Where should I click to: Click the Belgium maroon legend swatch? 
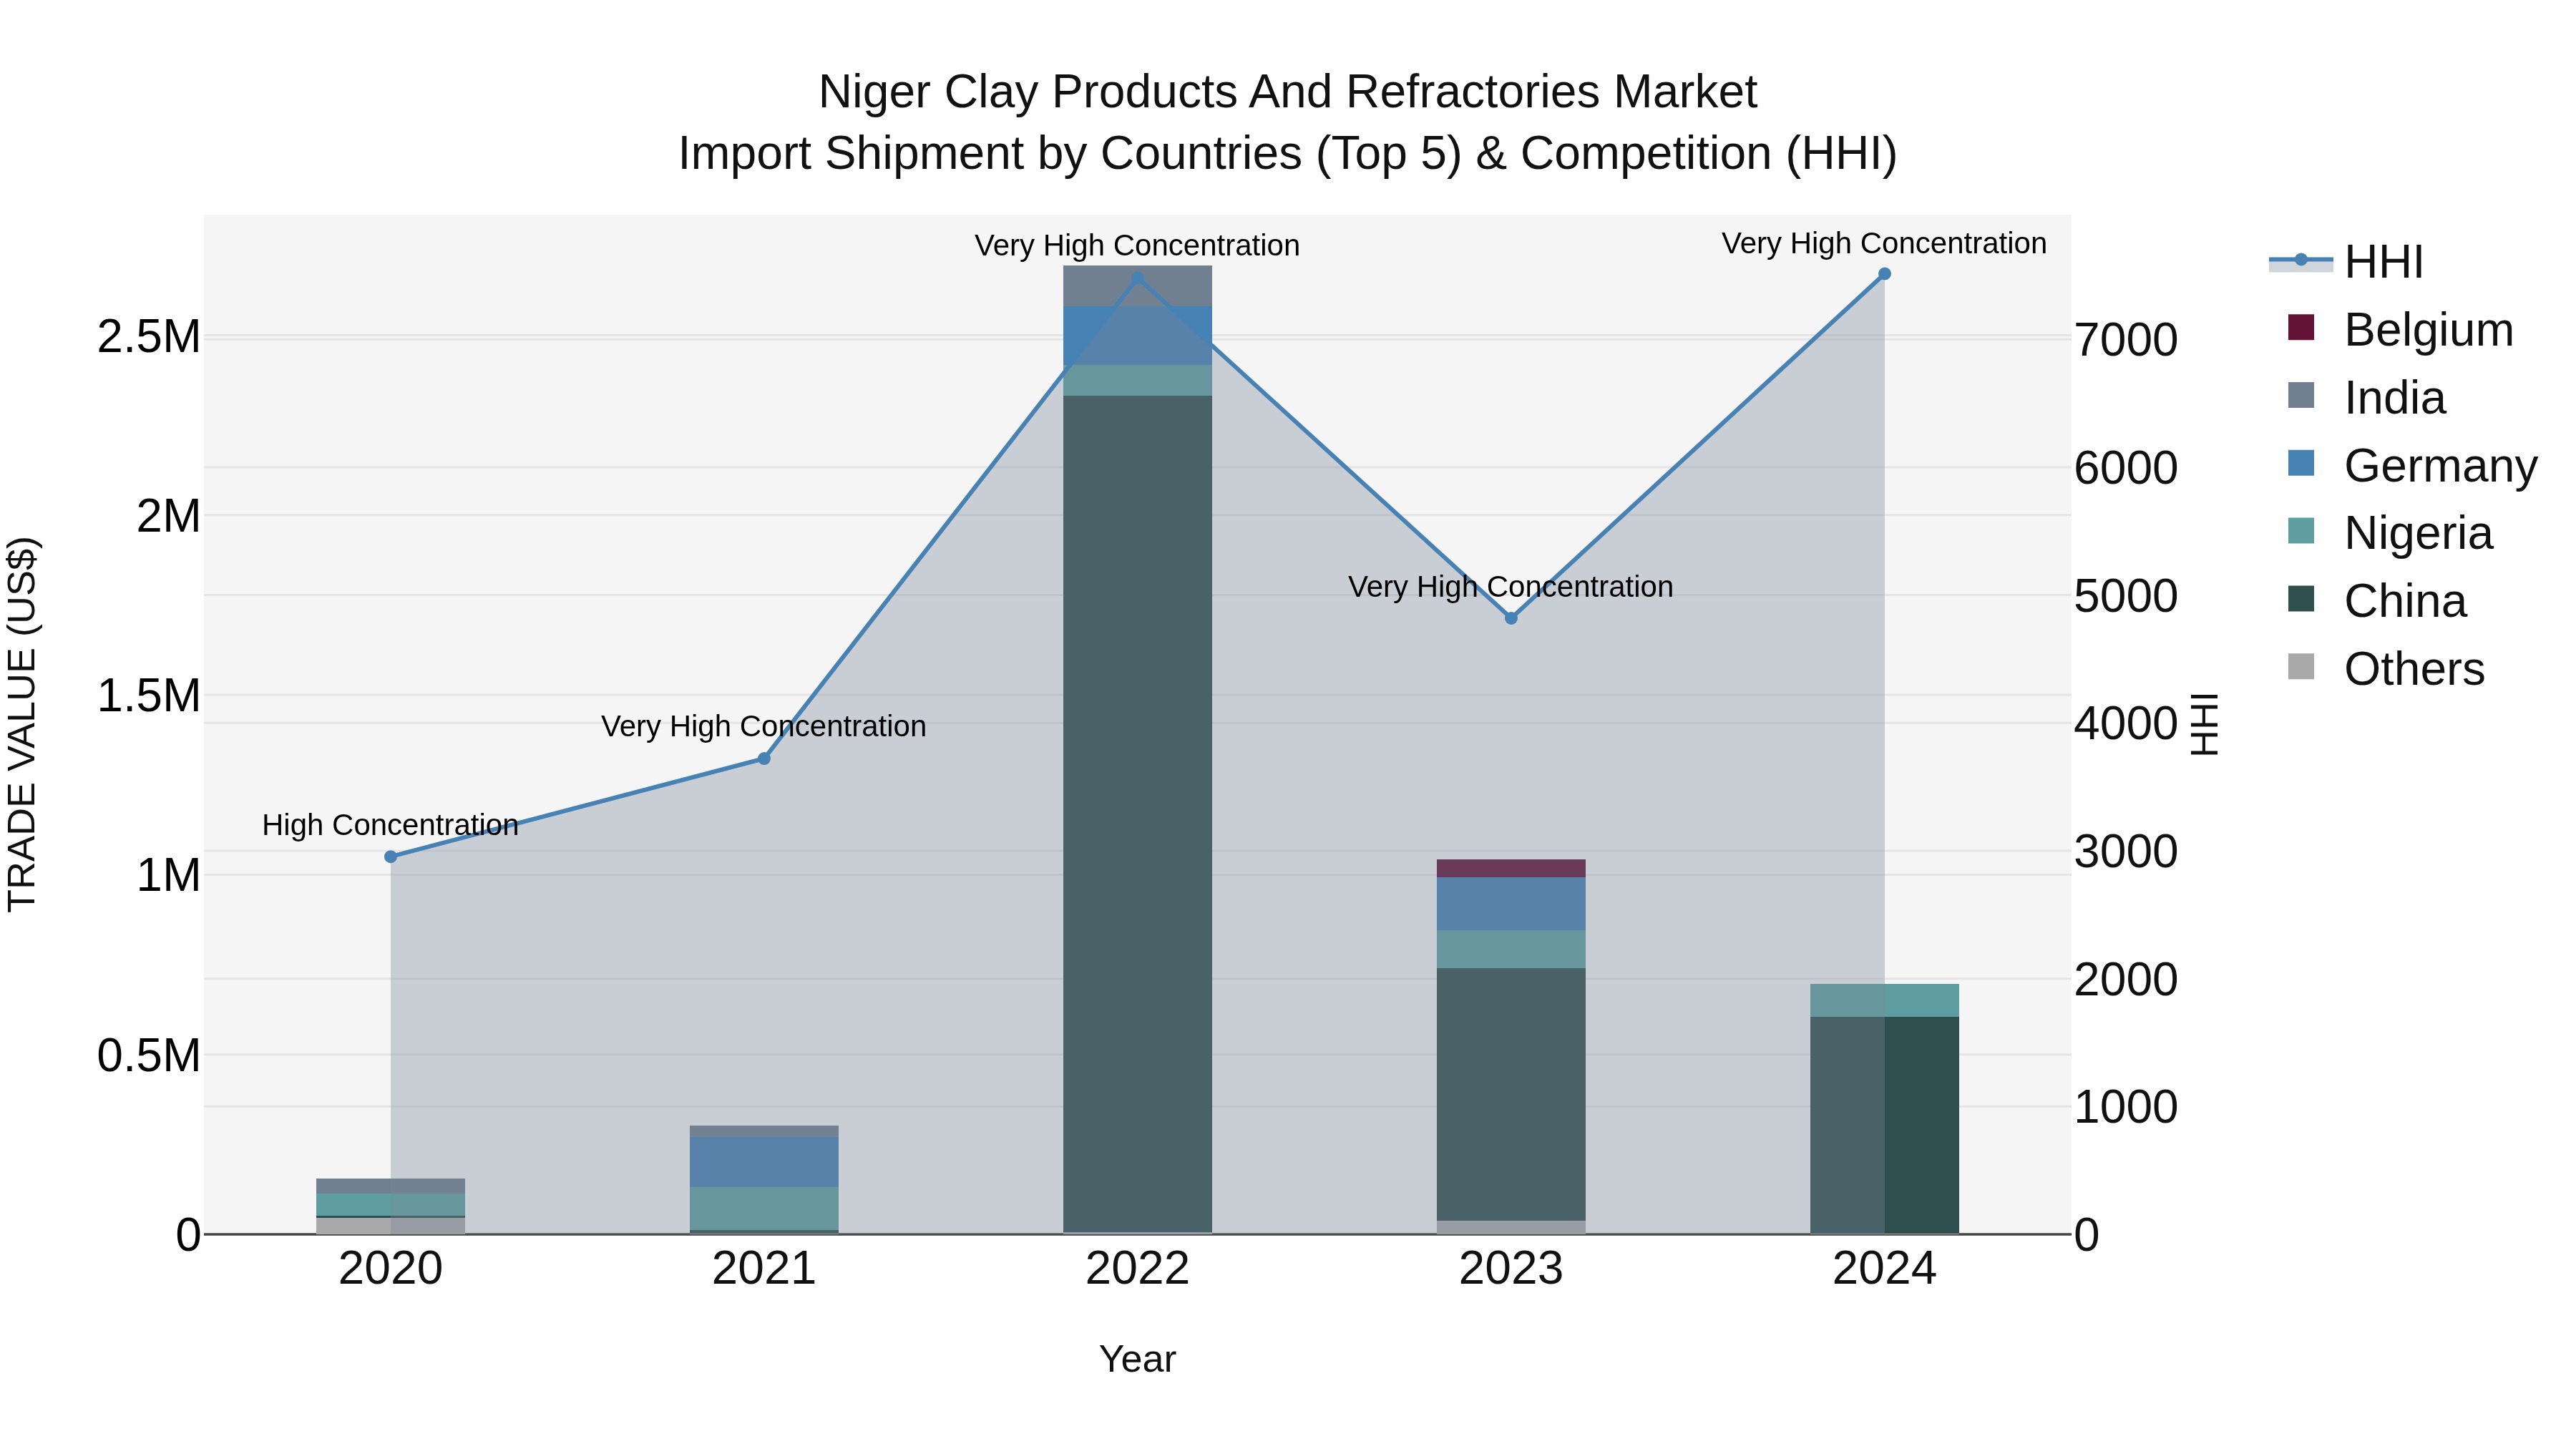click(2301, 327)
